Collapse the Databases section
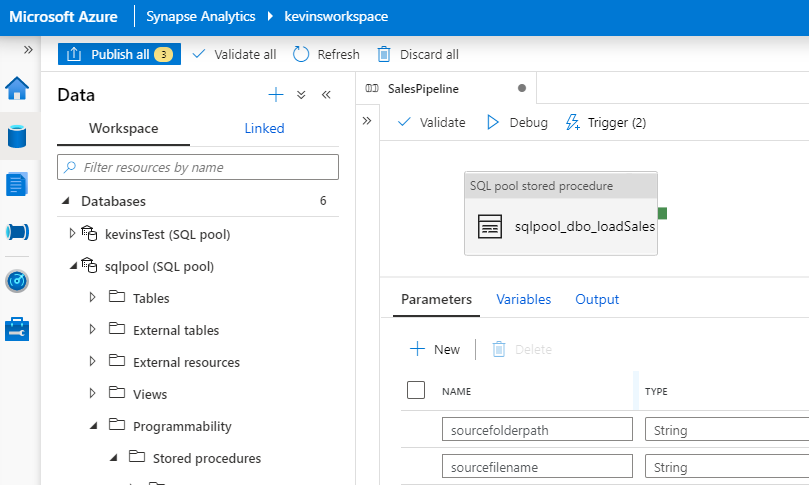The width and height of the screenshot is (809, 485). click(66, 201)
